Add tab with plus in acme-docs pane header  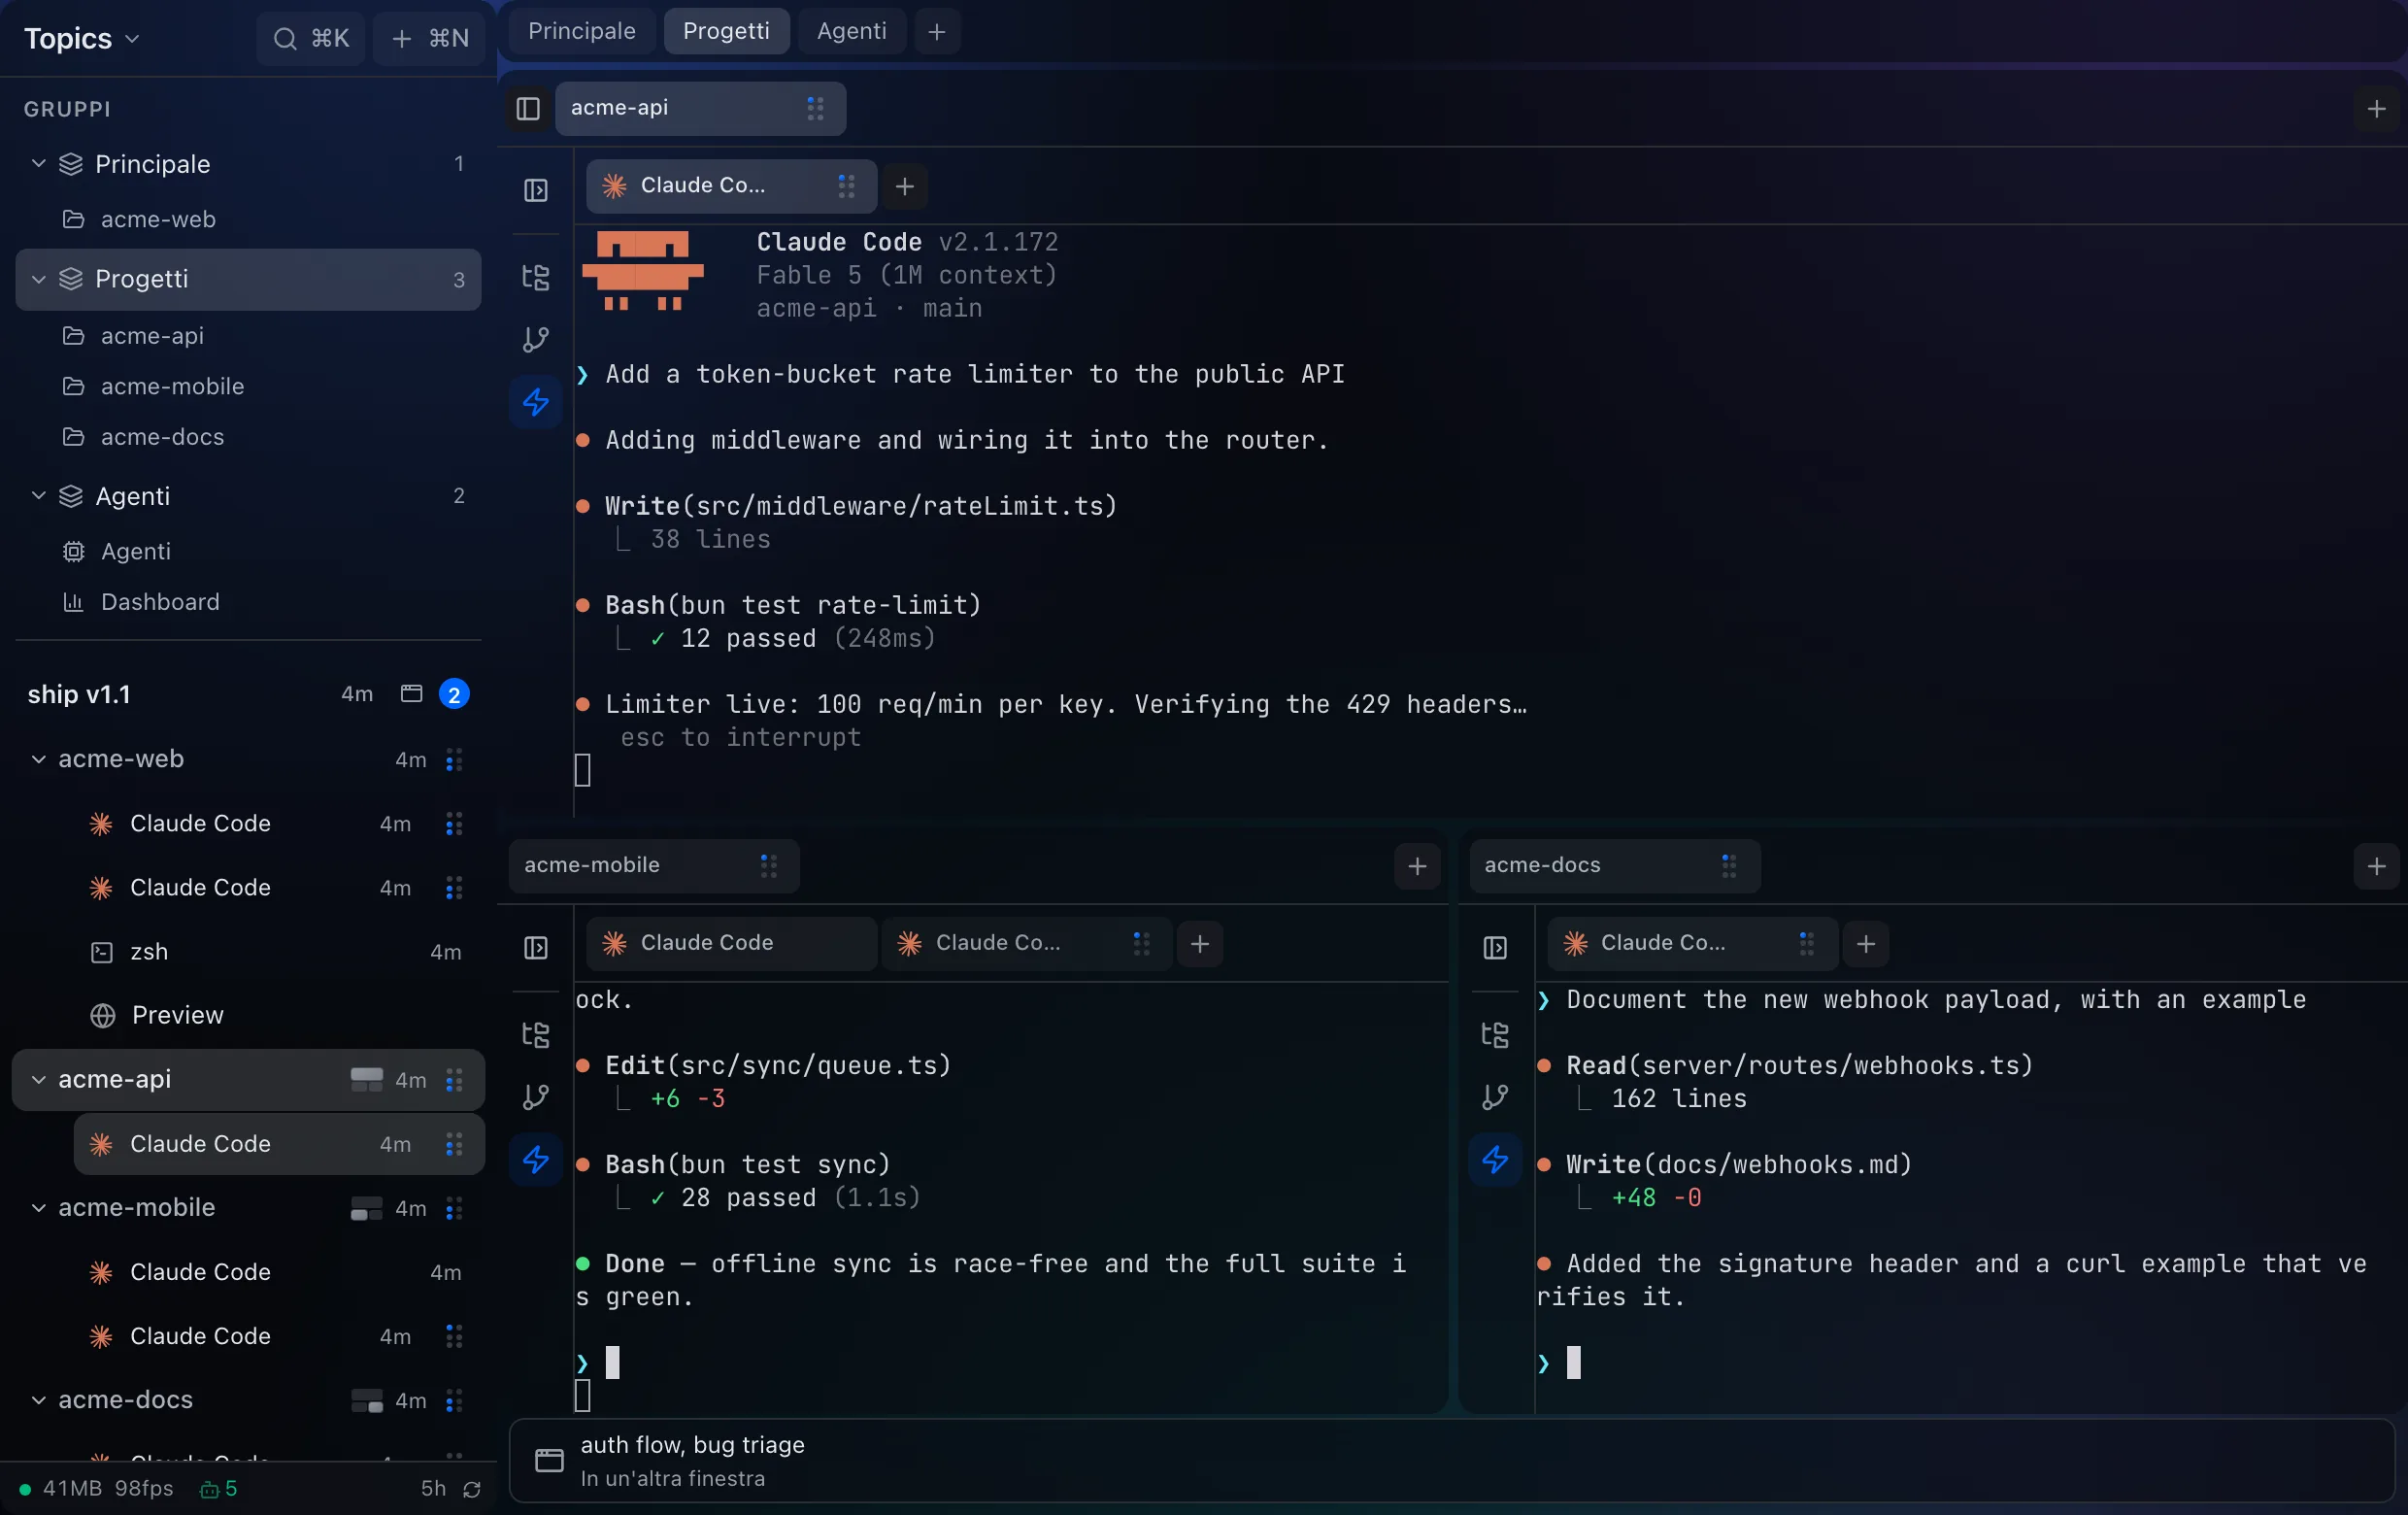point(2376,866)
